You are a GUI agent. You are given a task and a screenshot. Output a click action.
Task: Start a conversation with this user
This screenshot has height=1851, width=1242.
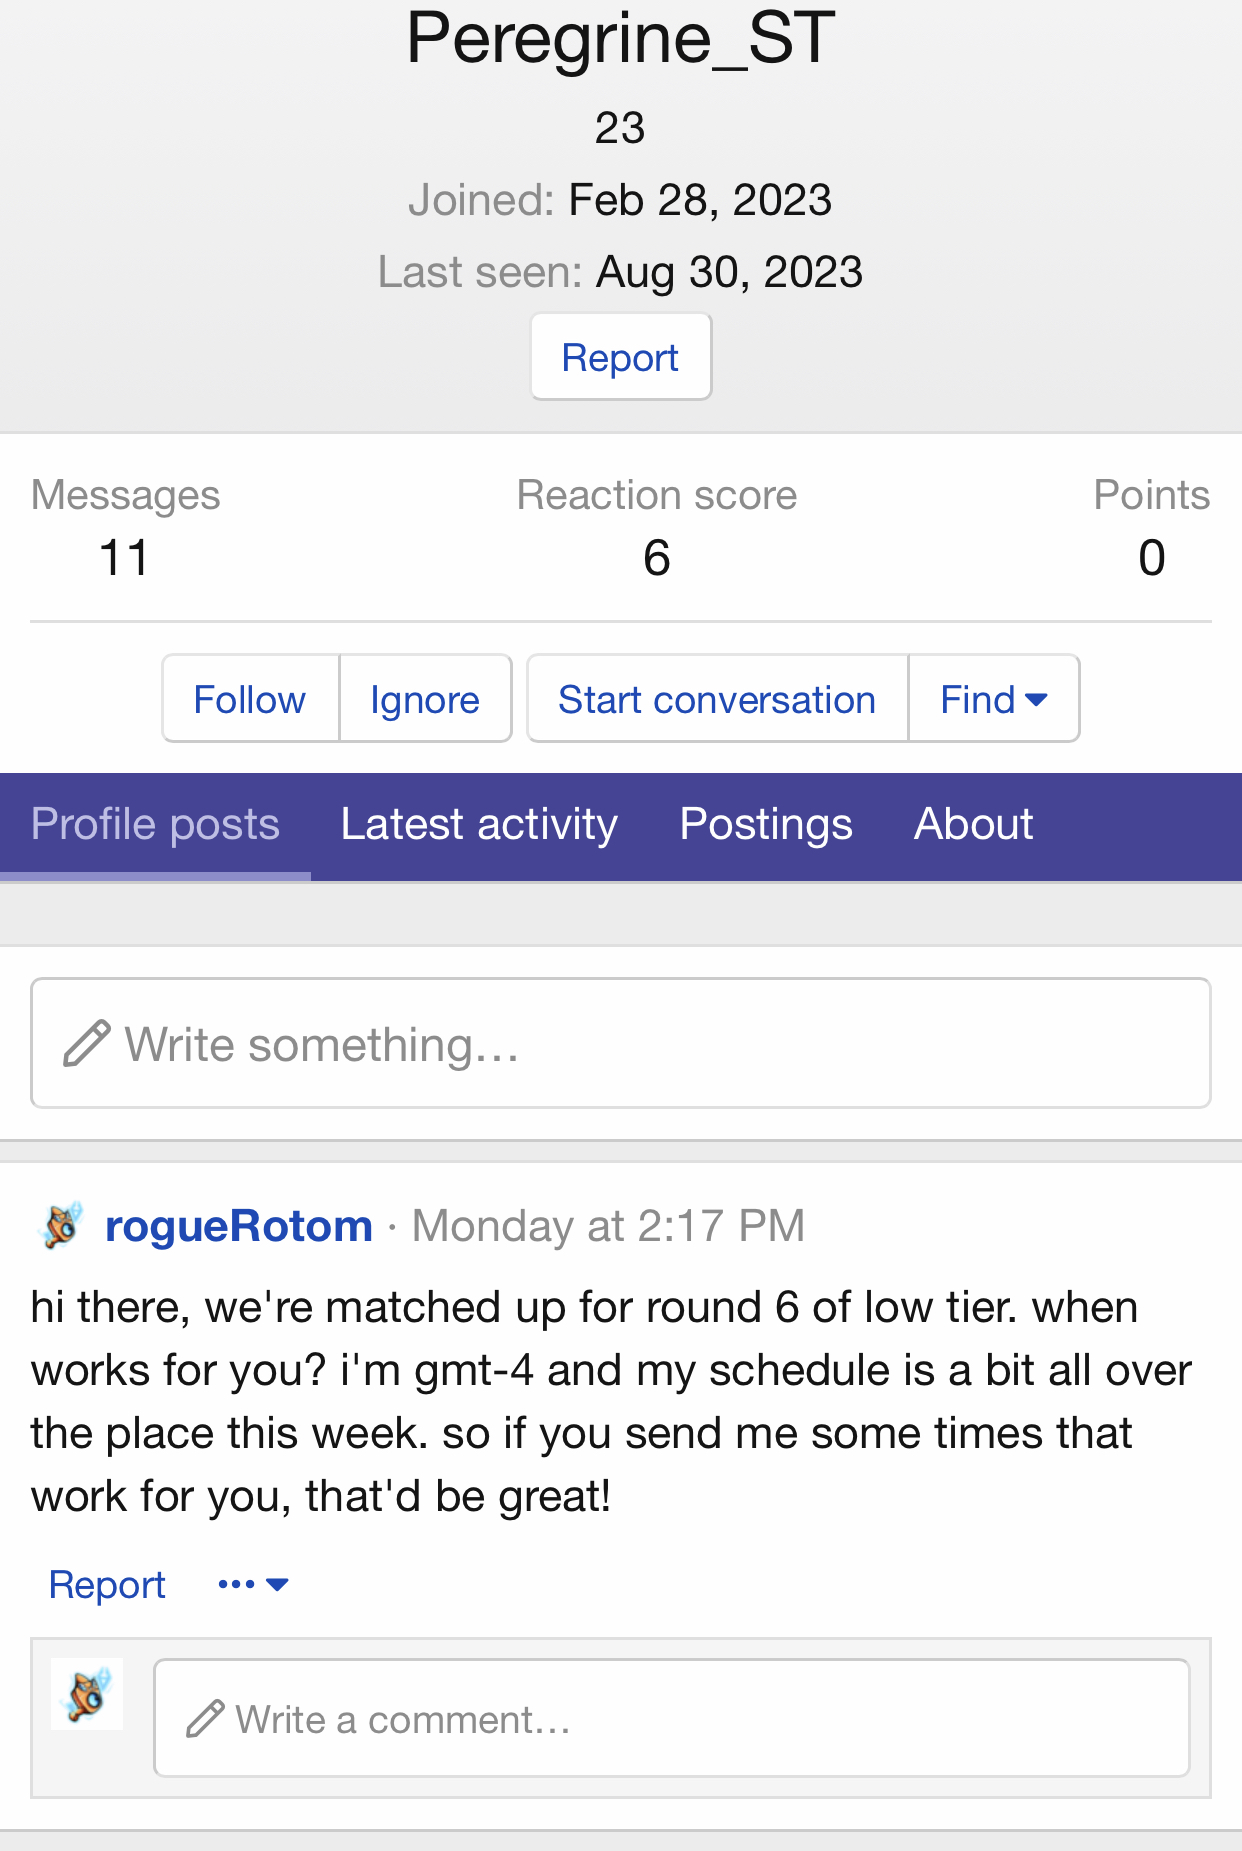(716, 699)
